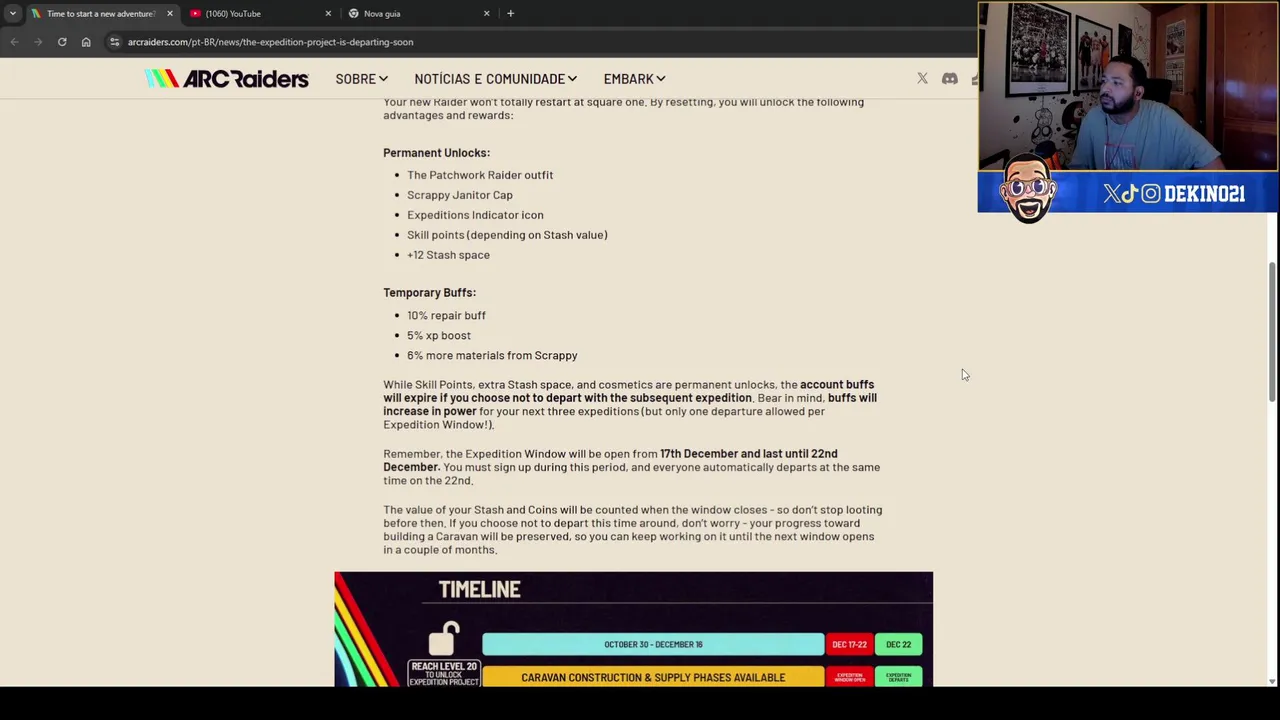Click 'The Patchwork Raider outfit' list item
The height and width of the screenshot is (720, 1280).
tap(480, 175)
